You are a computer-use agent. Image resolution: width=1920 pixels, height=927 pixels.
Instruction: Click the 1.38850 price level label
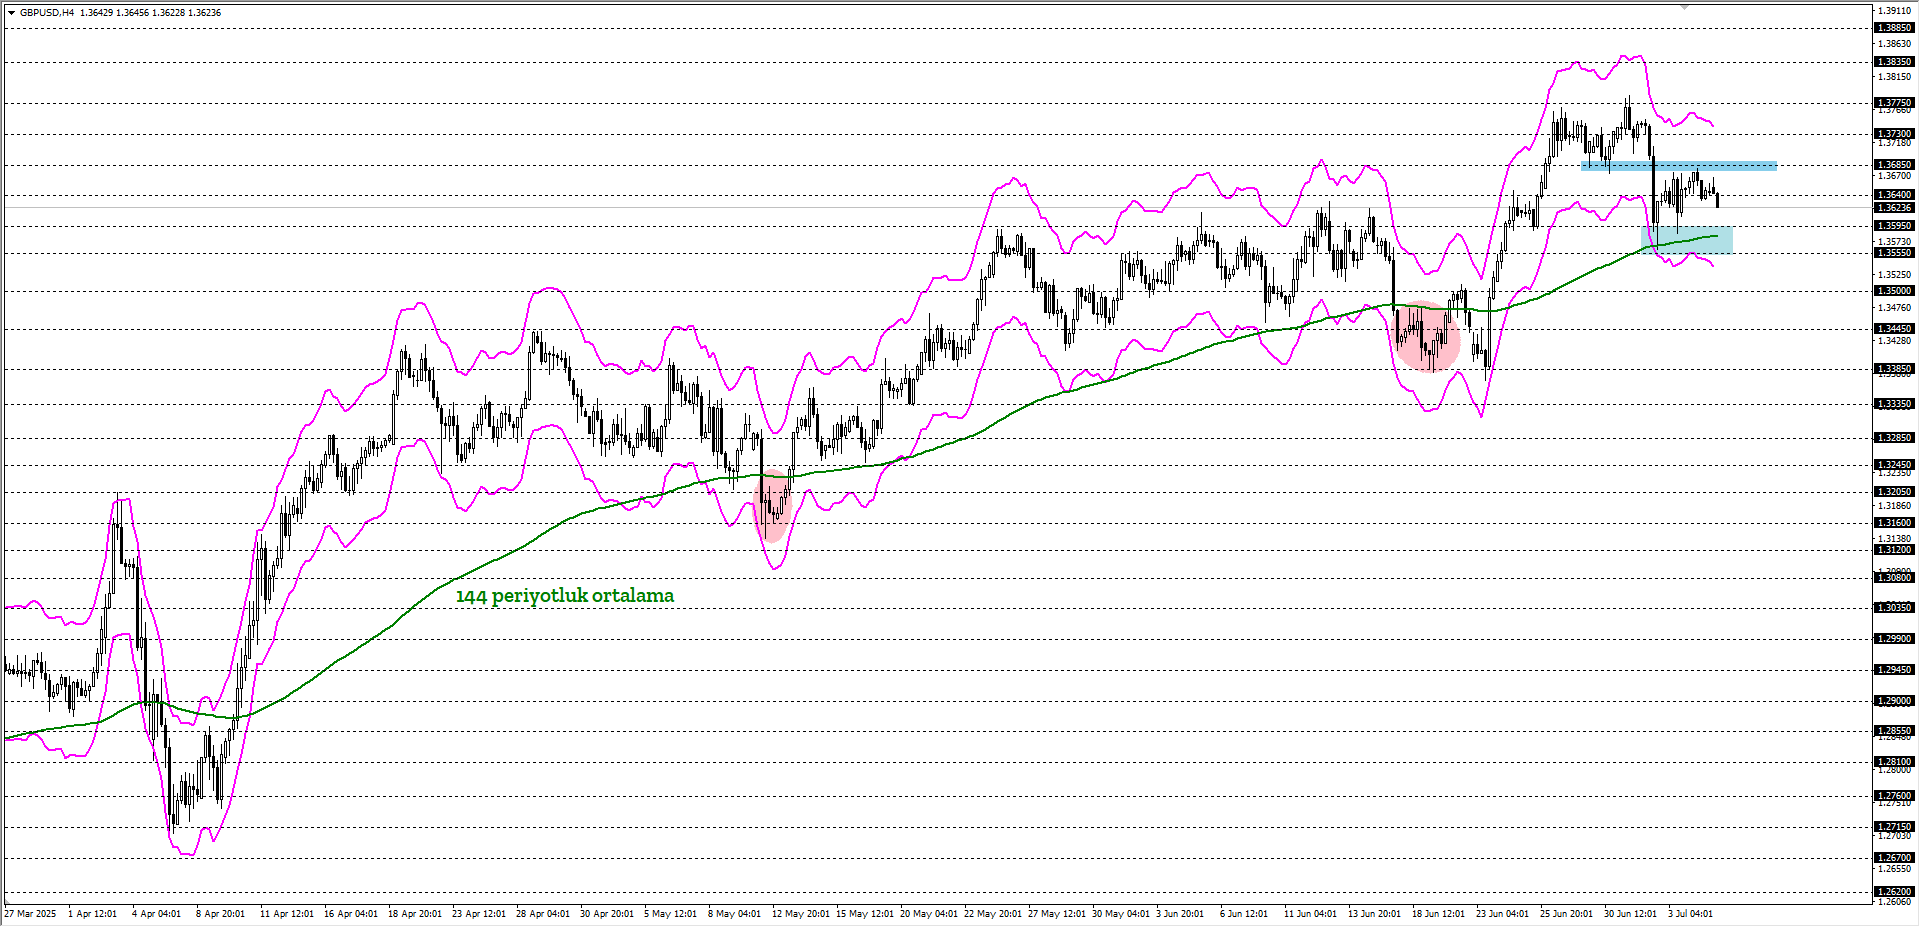click(x=1894, y=28)
